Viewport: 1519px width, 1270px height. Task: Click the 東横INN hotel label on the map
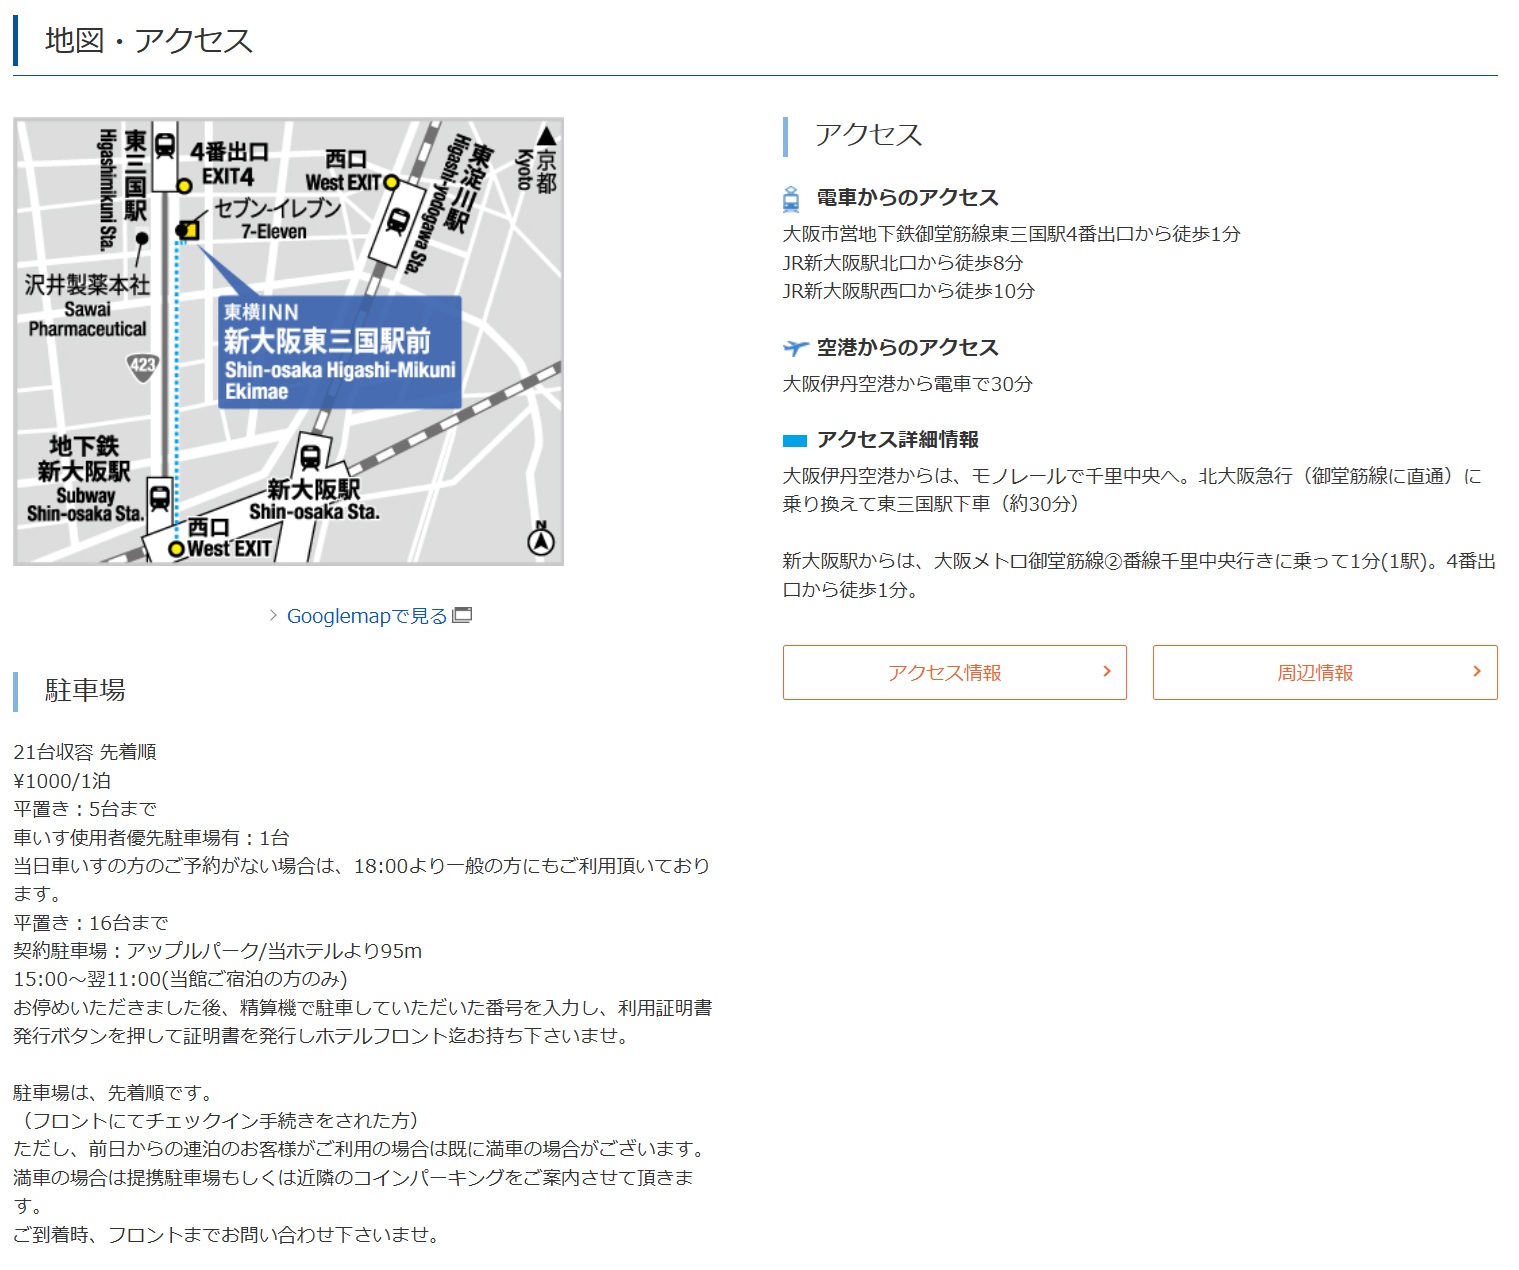[340, 352]
